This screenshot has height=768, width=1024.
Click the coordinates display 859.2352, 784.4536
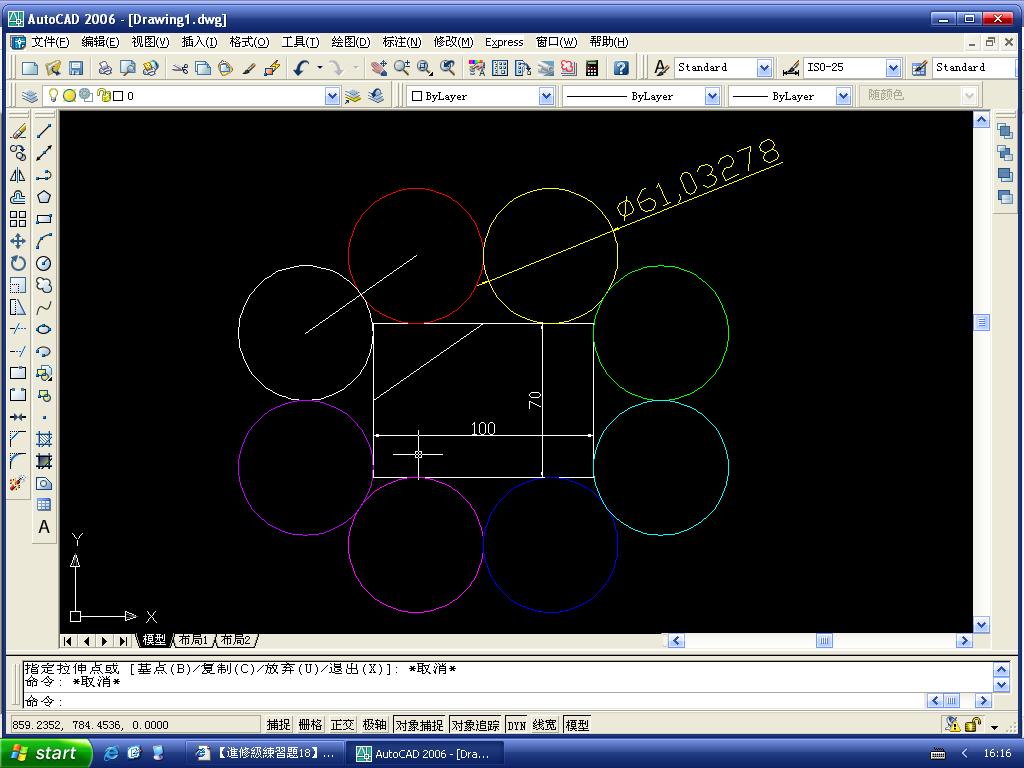tap(135, 725)
